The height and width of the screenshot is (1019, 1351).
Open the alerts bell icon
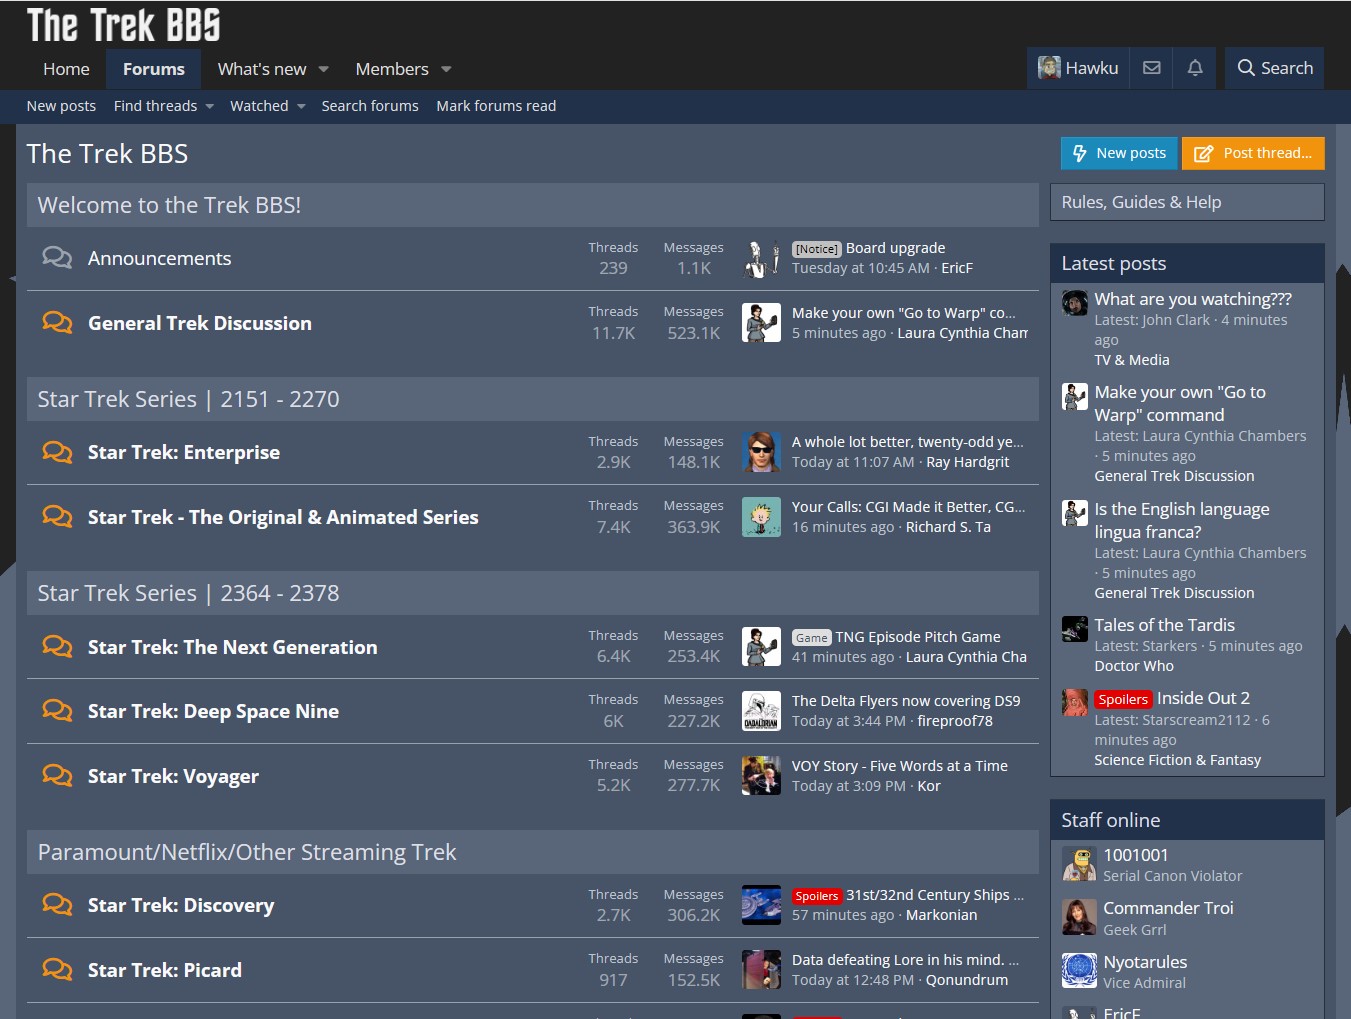(1195, 68)
